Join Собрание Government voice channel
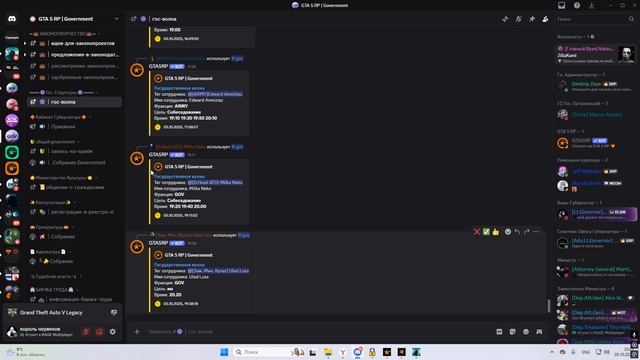640x360 pixels. [74, 162]
